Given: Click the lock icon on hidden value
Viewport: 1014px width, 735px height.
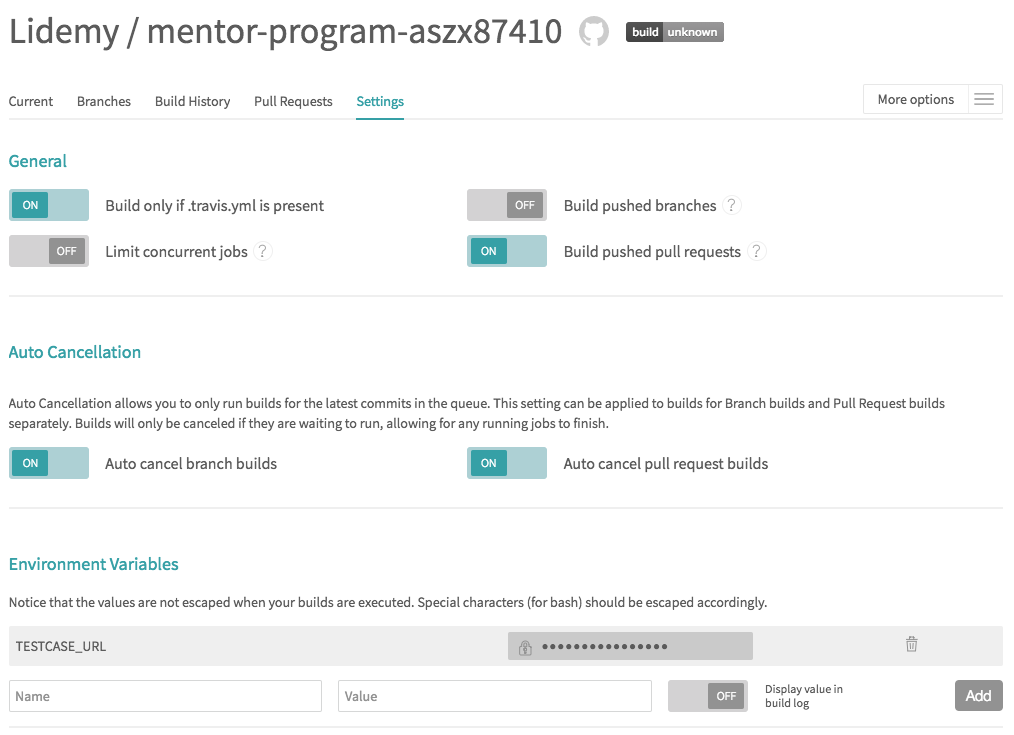Looking at the screenshot, I should pyautogui.click(x=525, y=647).
